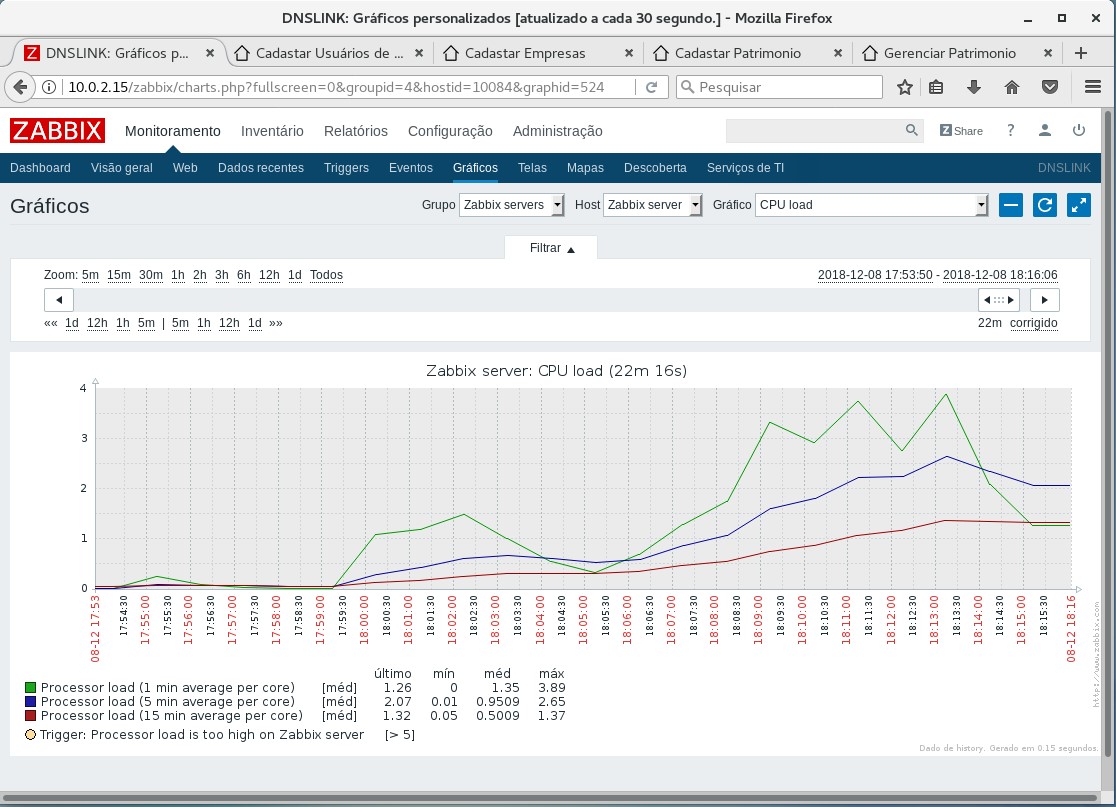The height and width of the screenshot is (807, 1116).
Task: Bookmark this page with the star icon
Action: click(905, 87)
